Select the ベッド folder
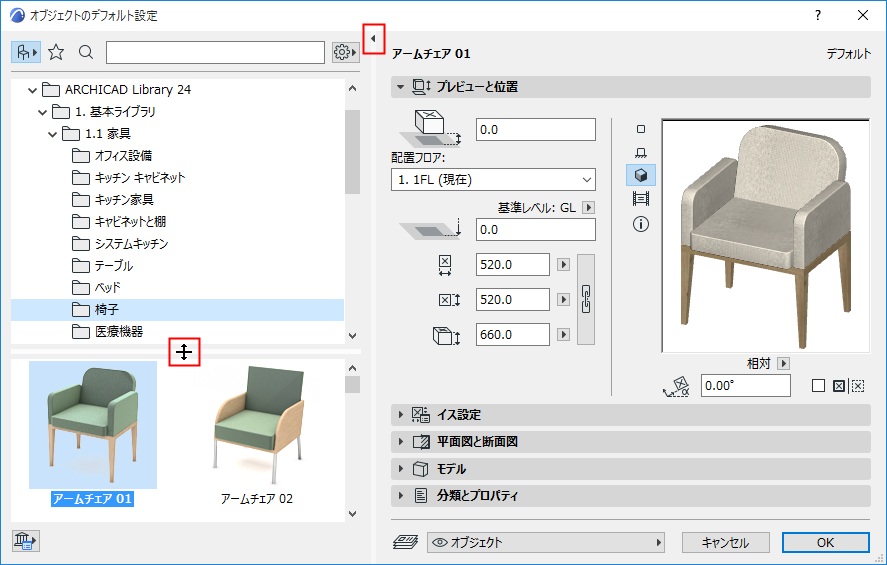The image size is (887, 565). click(x=97, y=288)
